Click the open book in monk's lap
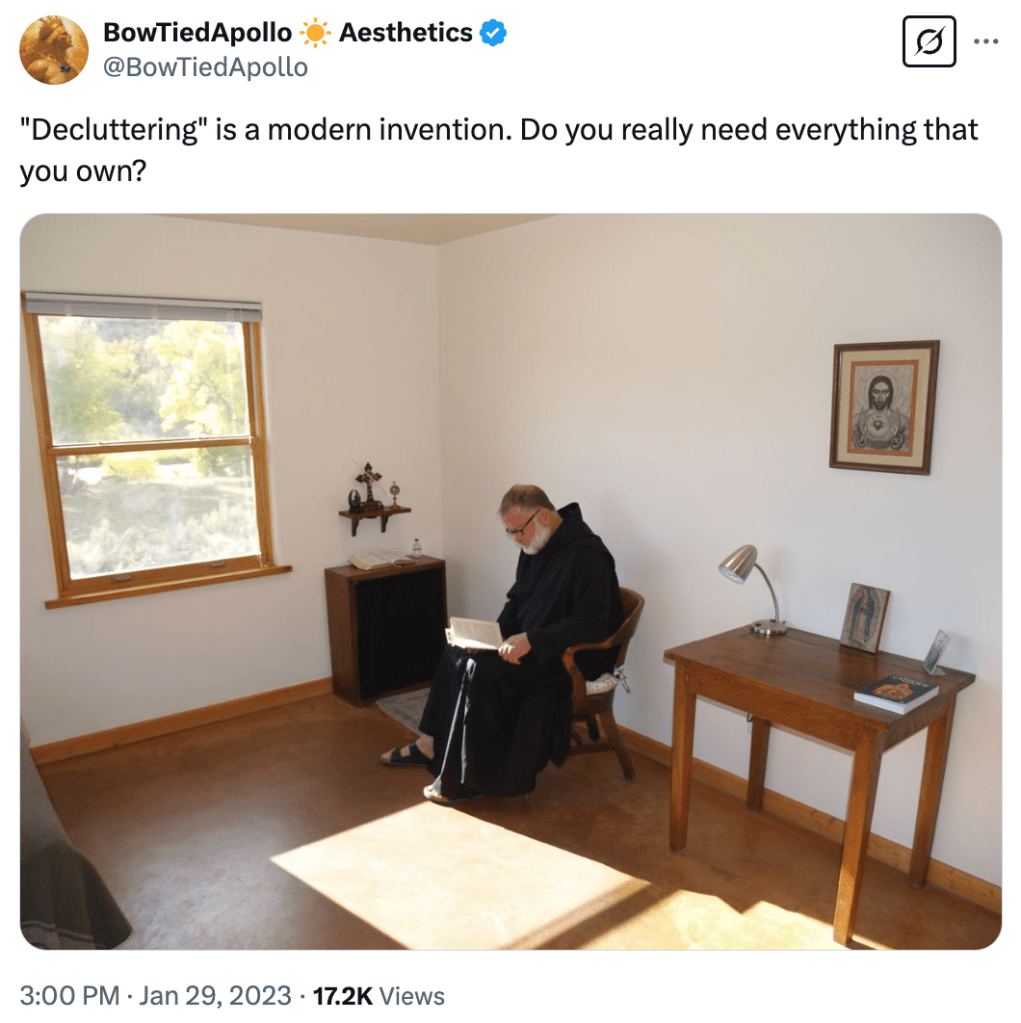 coord(474,634)
